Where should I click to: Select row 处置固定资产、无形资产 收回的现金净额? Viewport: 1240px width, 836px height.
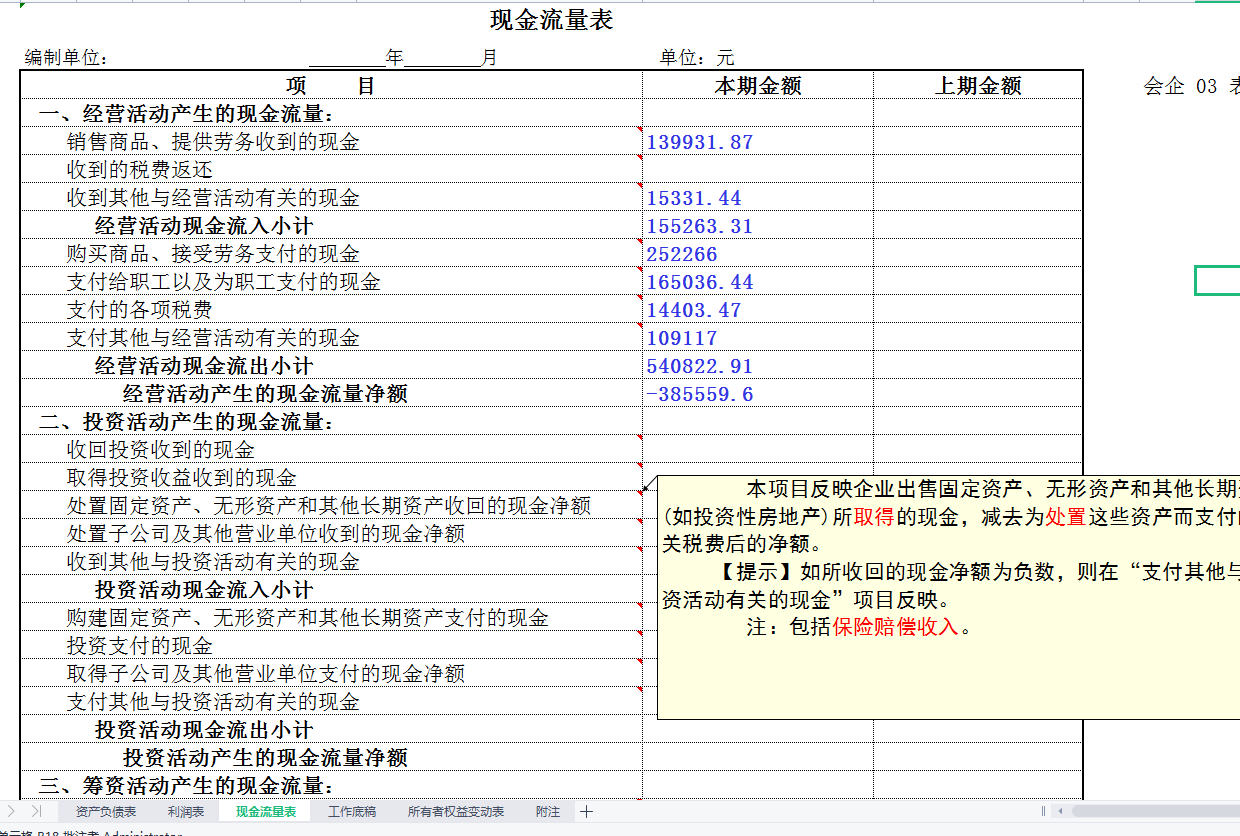click(x=329, y=506)
